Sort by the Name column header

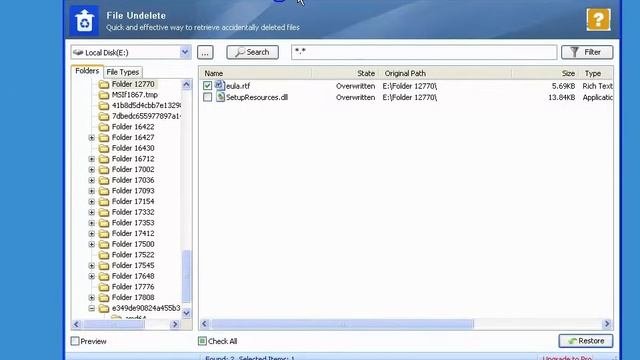256,73
